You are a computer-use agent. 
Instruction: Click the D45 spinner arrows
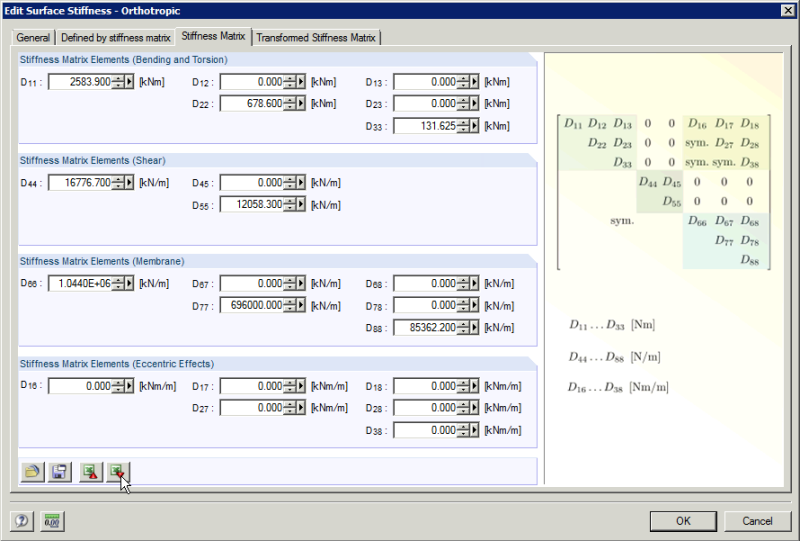tap(290, 183)
